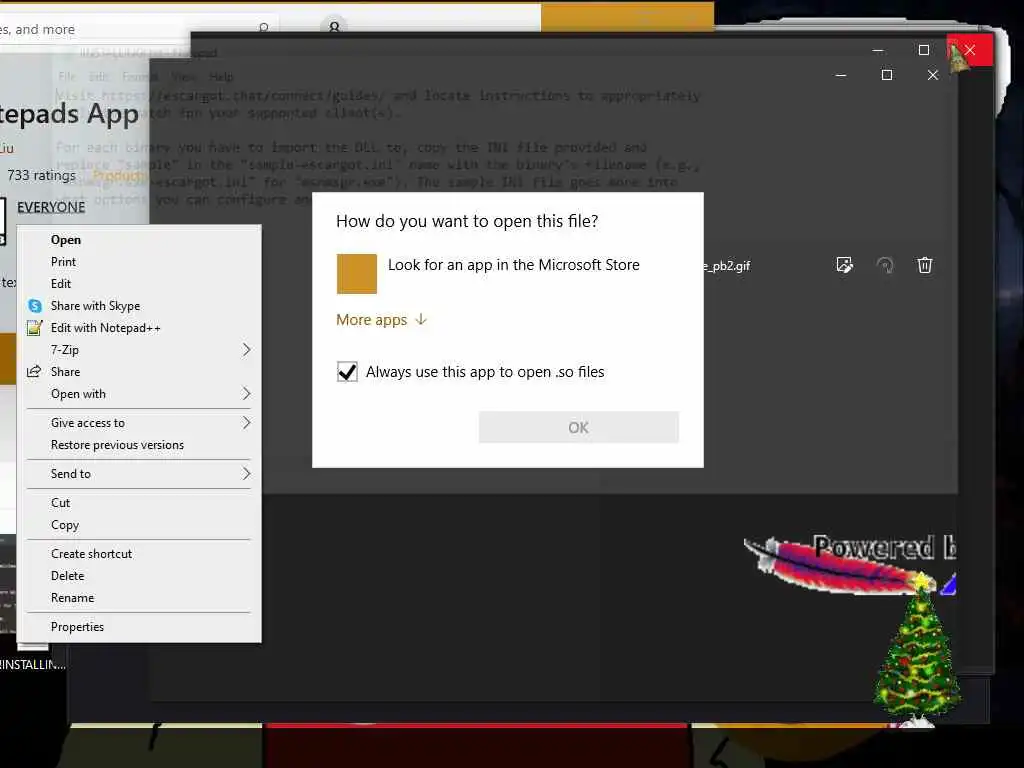Click the Notepad++ icon in context menu

(x=35, y=328)
